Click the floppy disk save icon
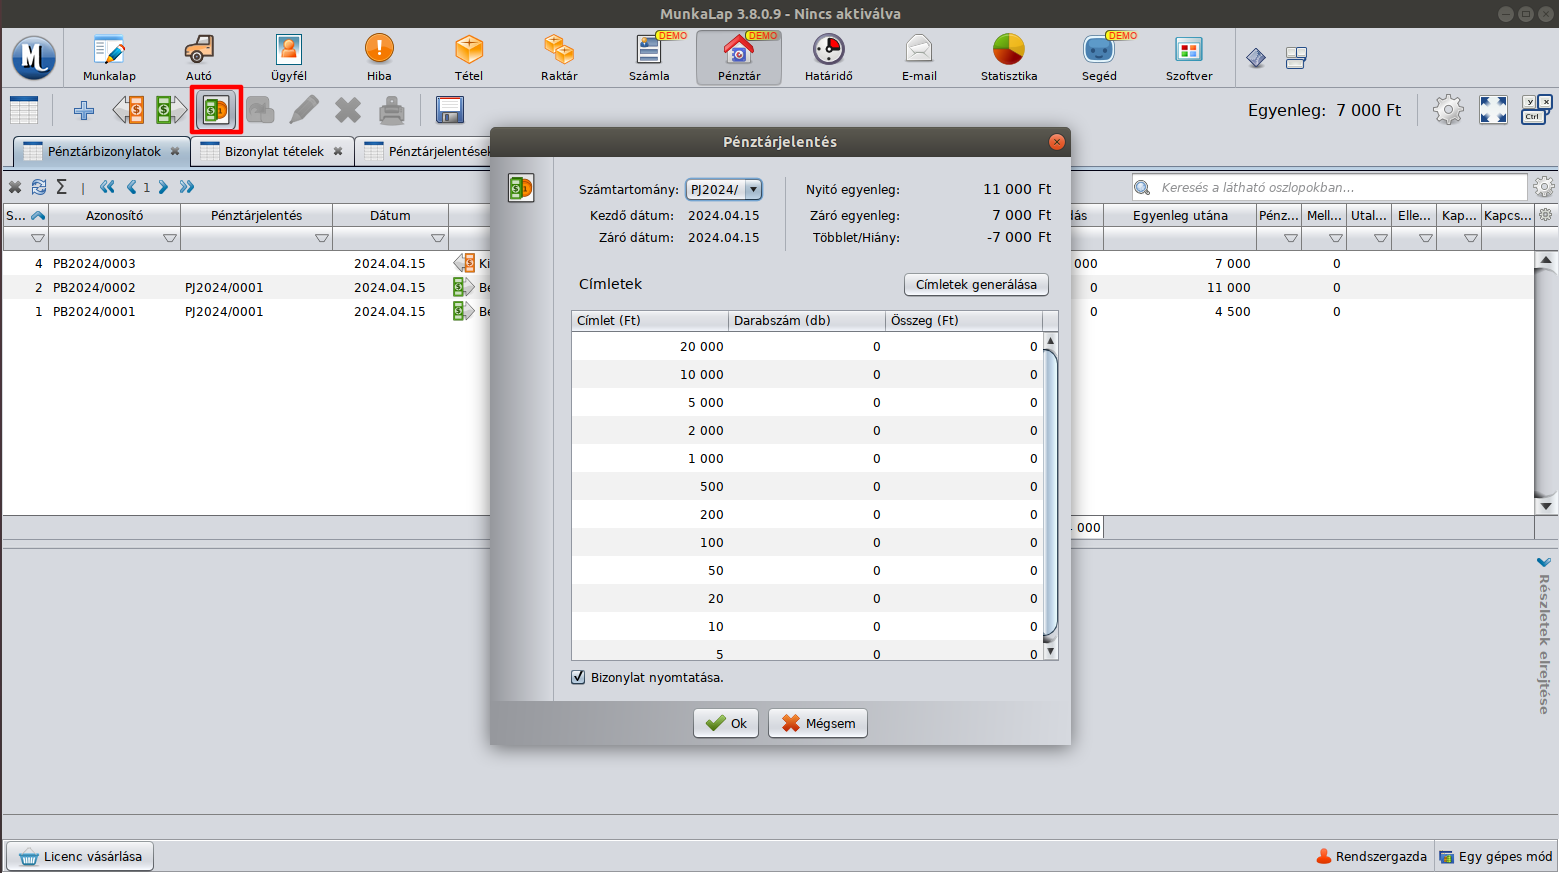 450,110
